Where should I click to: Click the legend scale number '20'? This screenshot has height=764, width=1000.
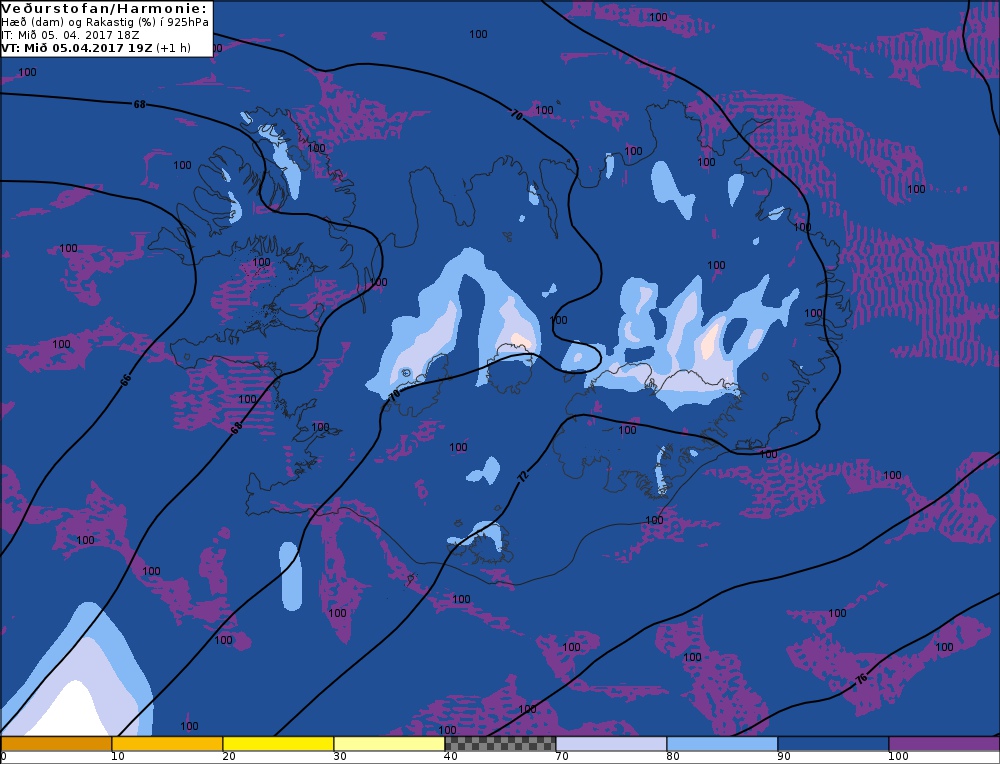click(229, 757)
